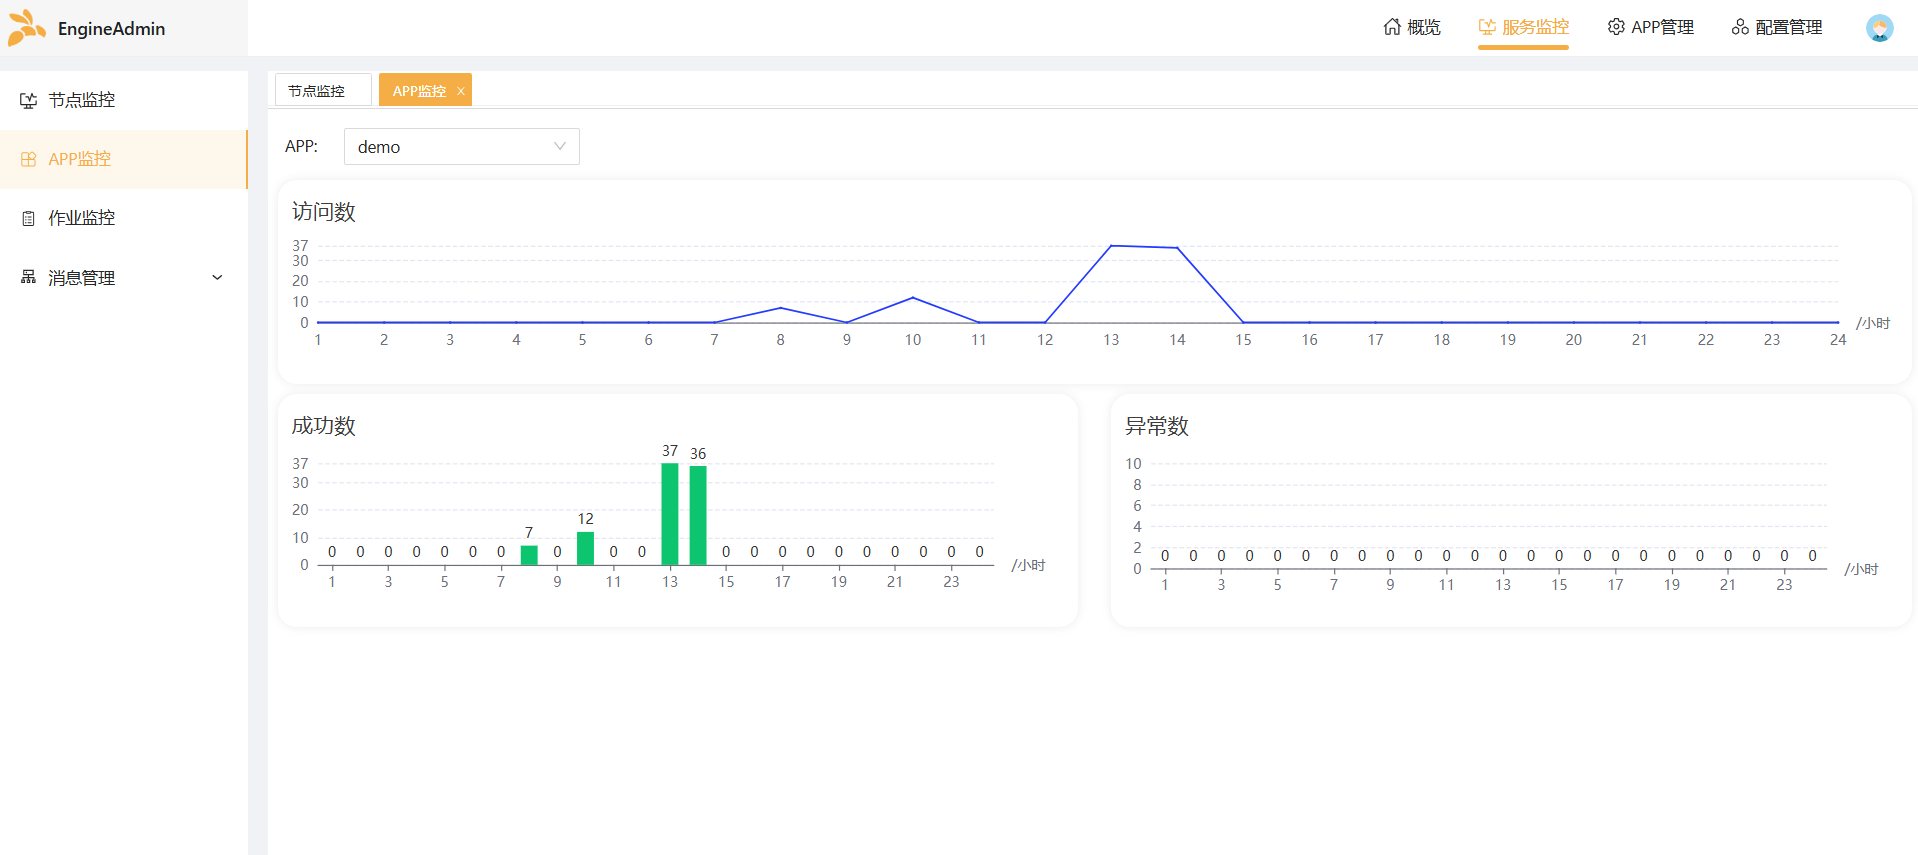Click the APP监控 sidebar grid icon
The image size is (1918, 855).
coord(29,159)
